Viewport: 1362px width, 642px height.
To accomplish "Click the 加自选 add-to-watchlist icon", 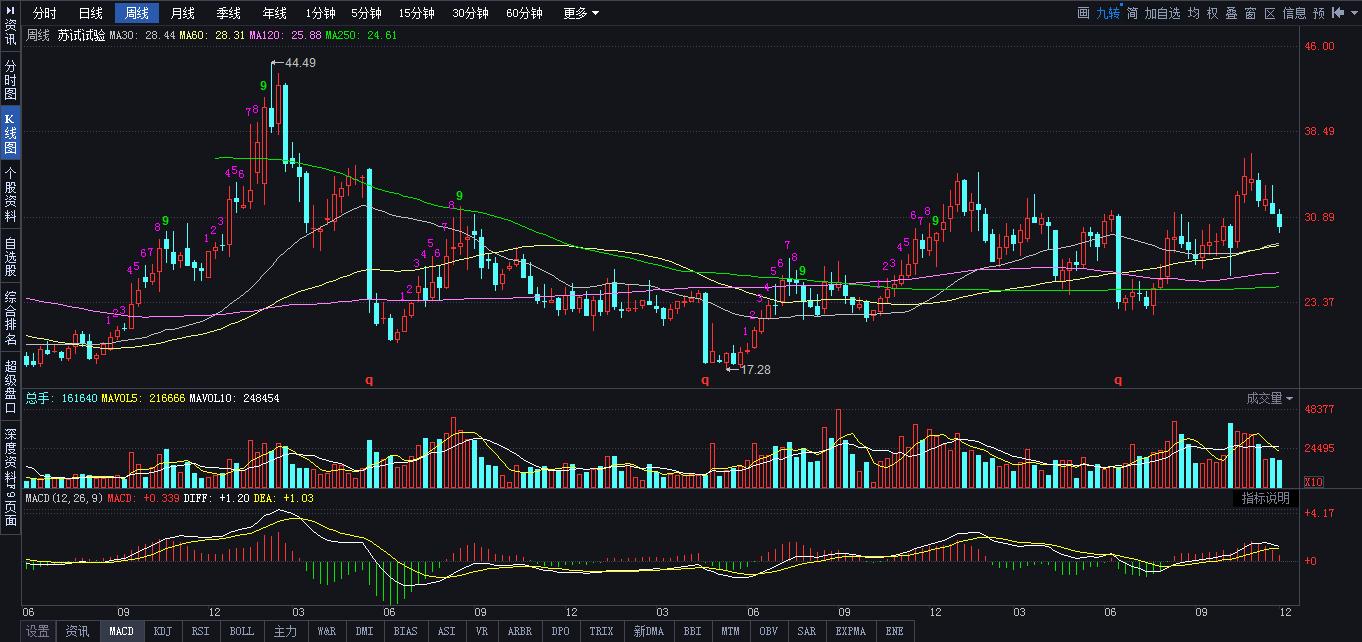I will point(1162,12).
